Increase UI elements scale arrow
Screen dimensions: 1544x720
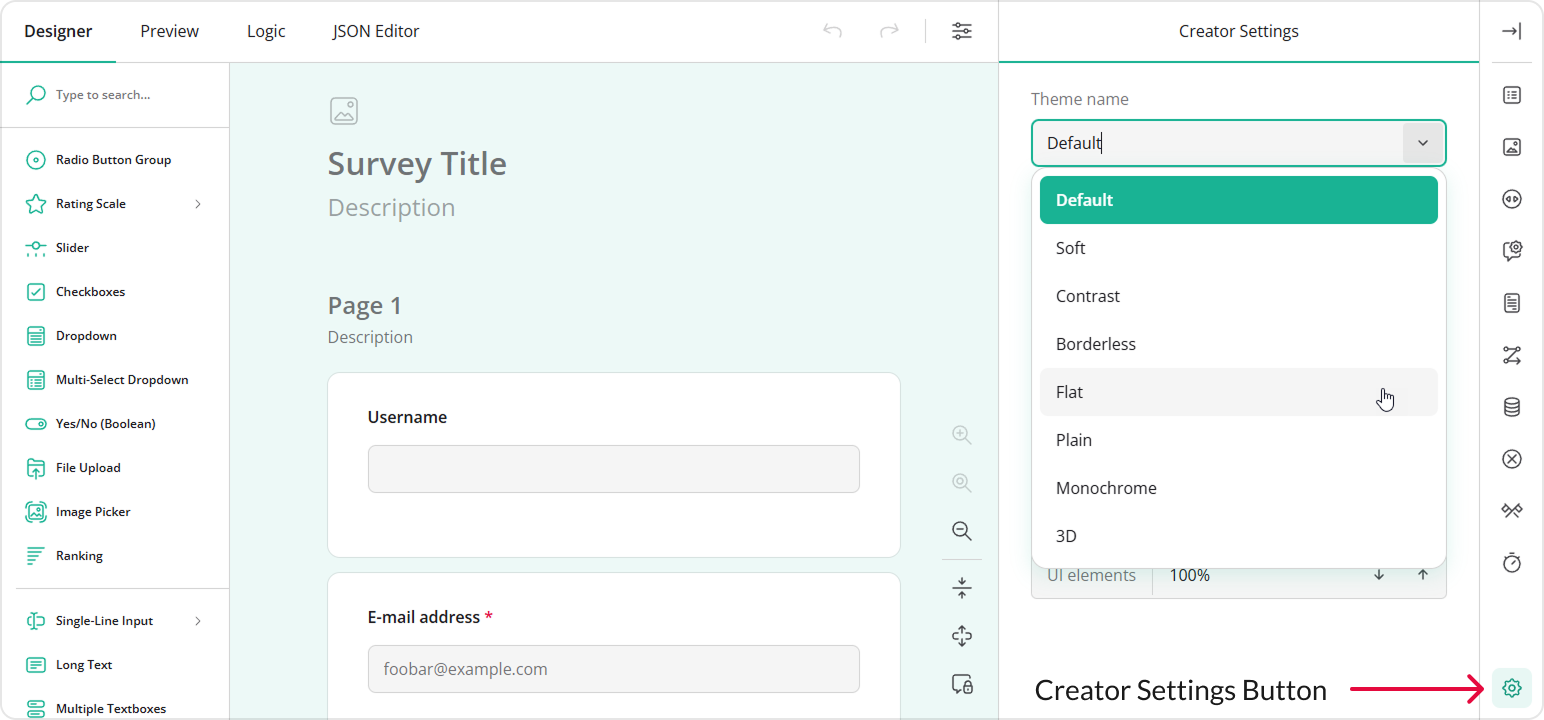coord(1423,575)
